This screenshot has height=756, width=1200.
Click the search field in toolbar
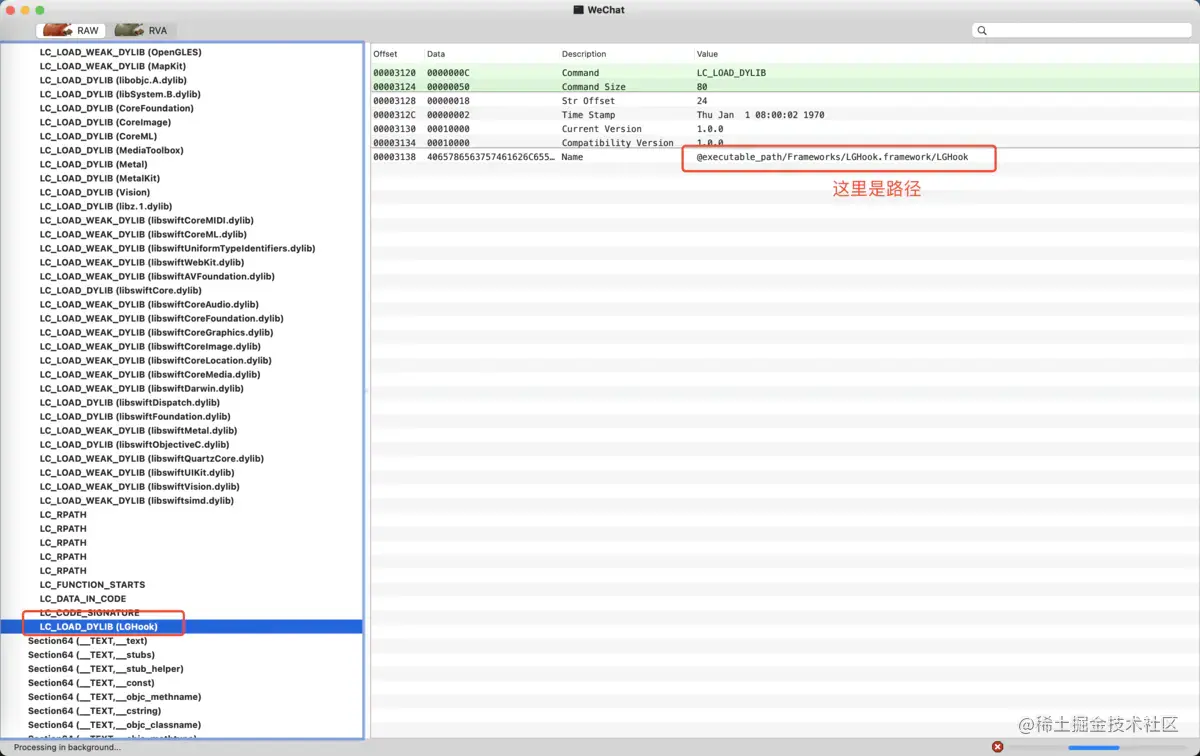pyautogui.click(x=1082, y=31)
